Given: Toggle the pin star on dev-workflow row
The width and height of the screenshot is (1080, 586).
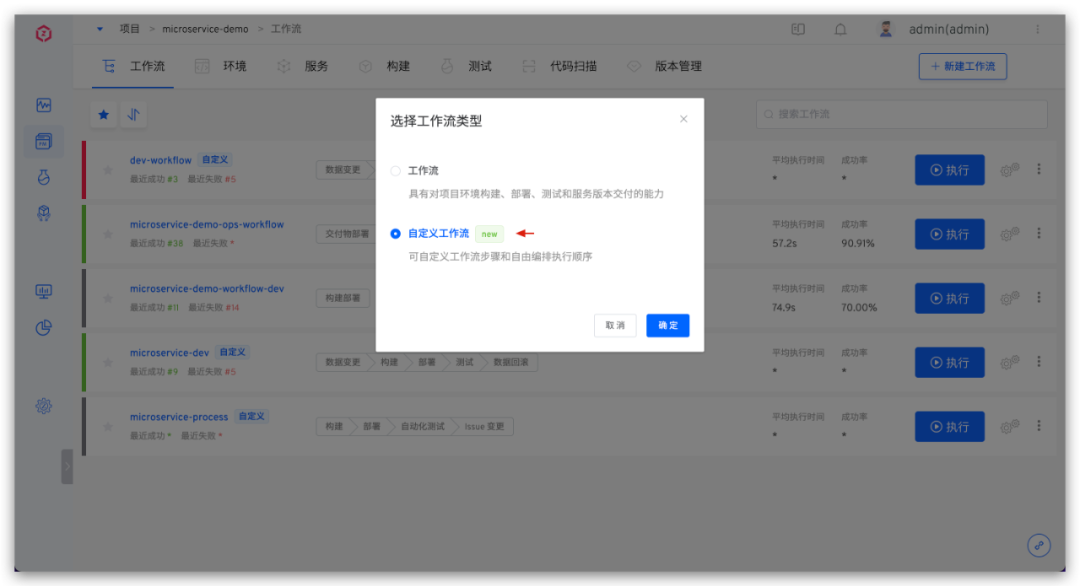Looking at the screenshot, I should coord(107,169).
